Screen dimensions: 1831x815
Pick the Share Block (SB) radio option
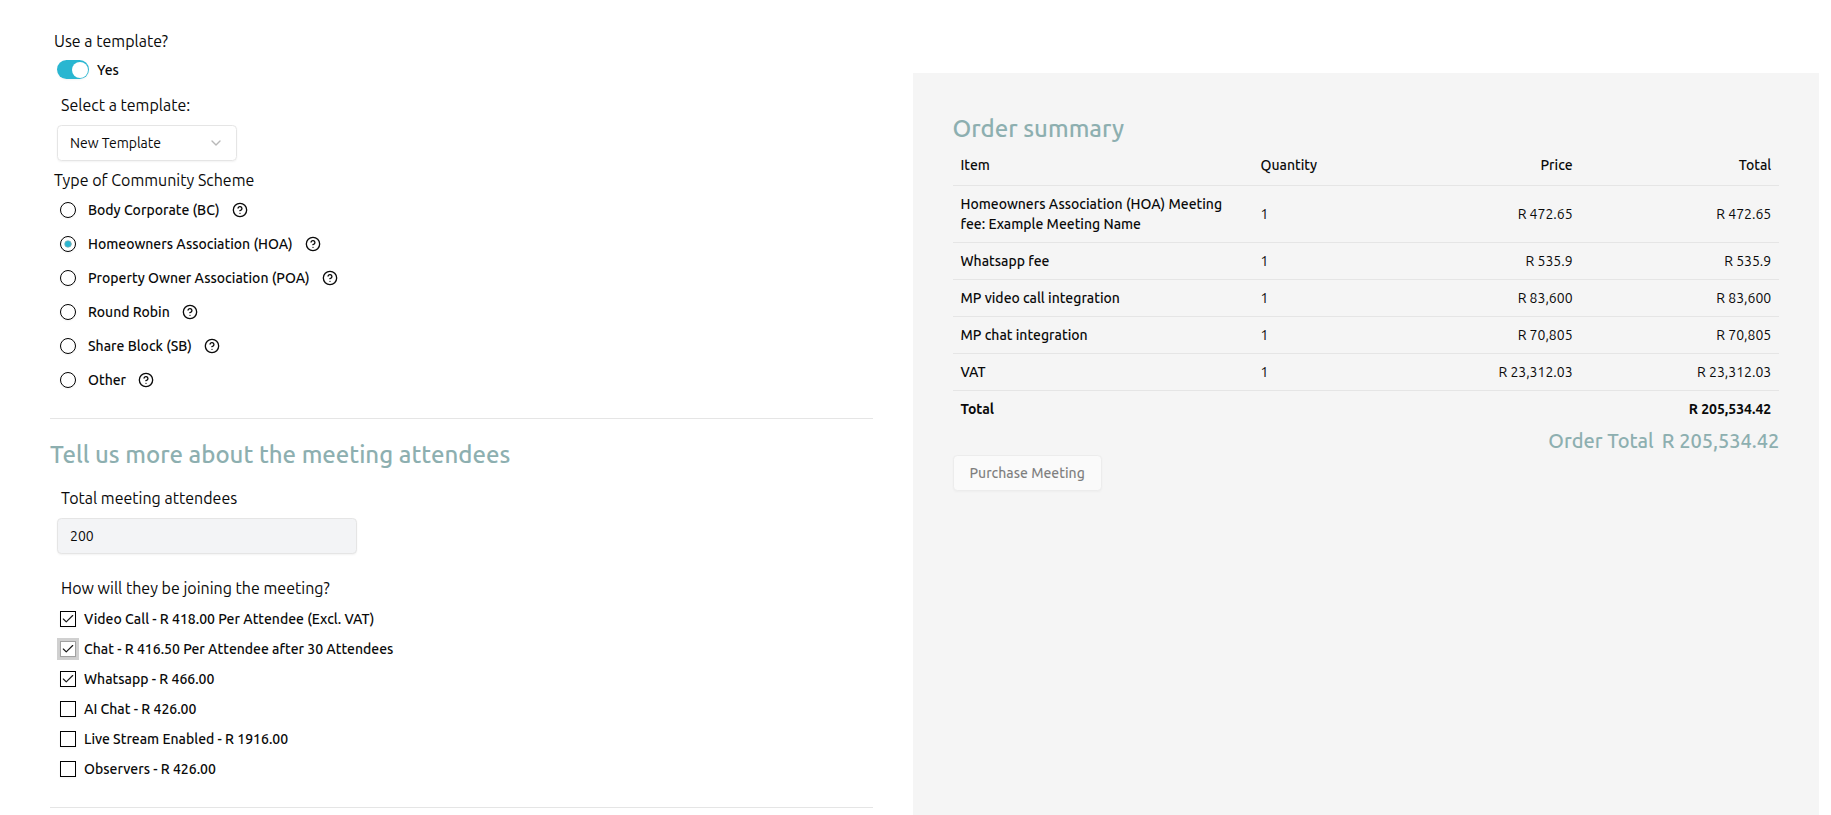(68, 346)
